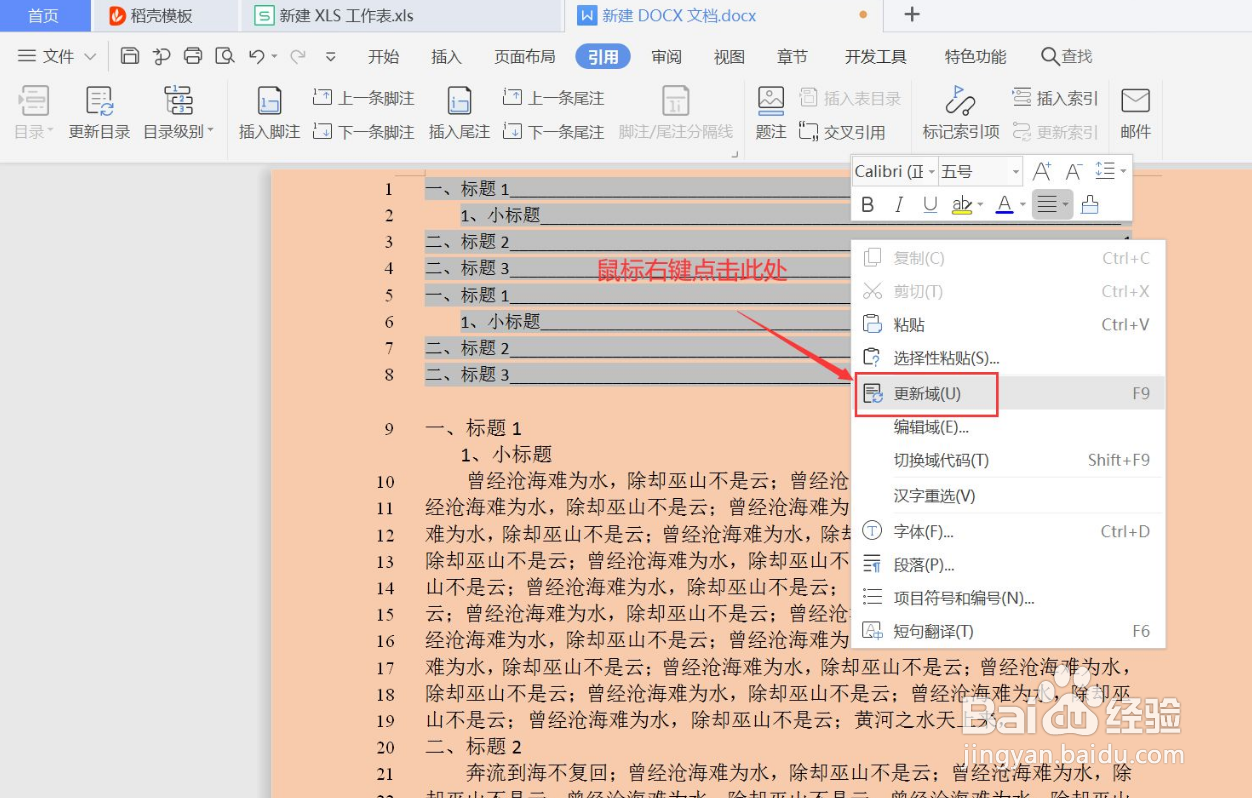This screenshot has height=798, width=1252.
Task: Pick a font color using the A swatch
Action: (1002, 204)
